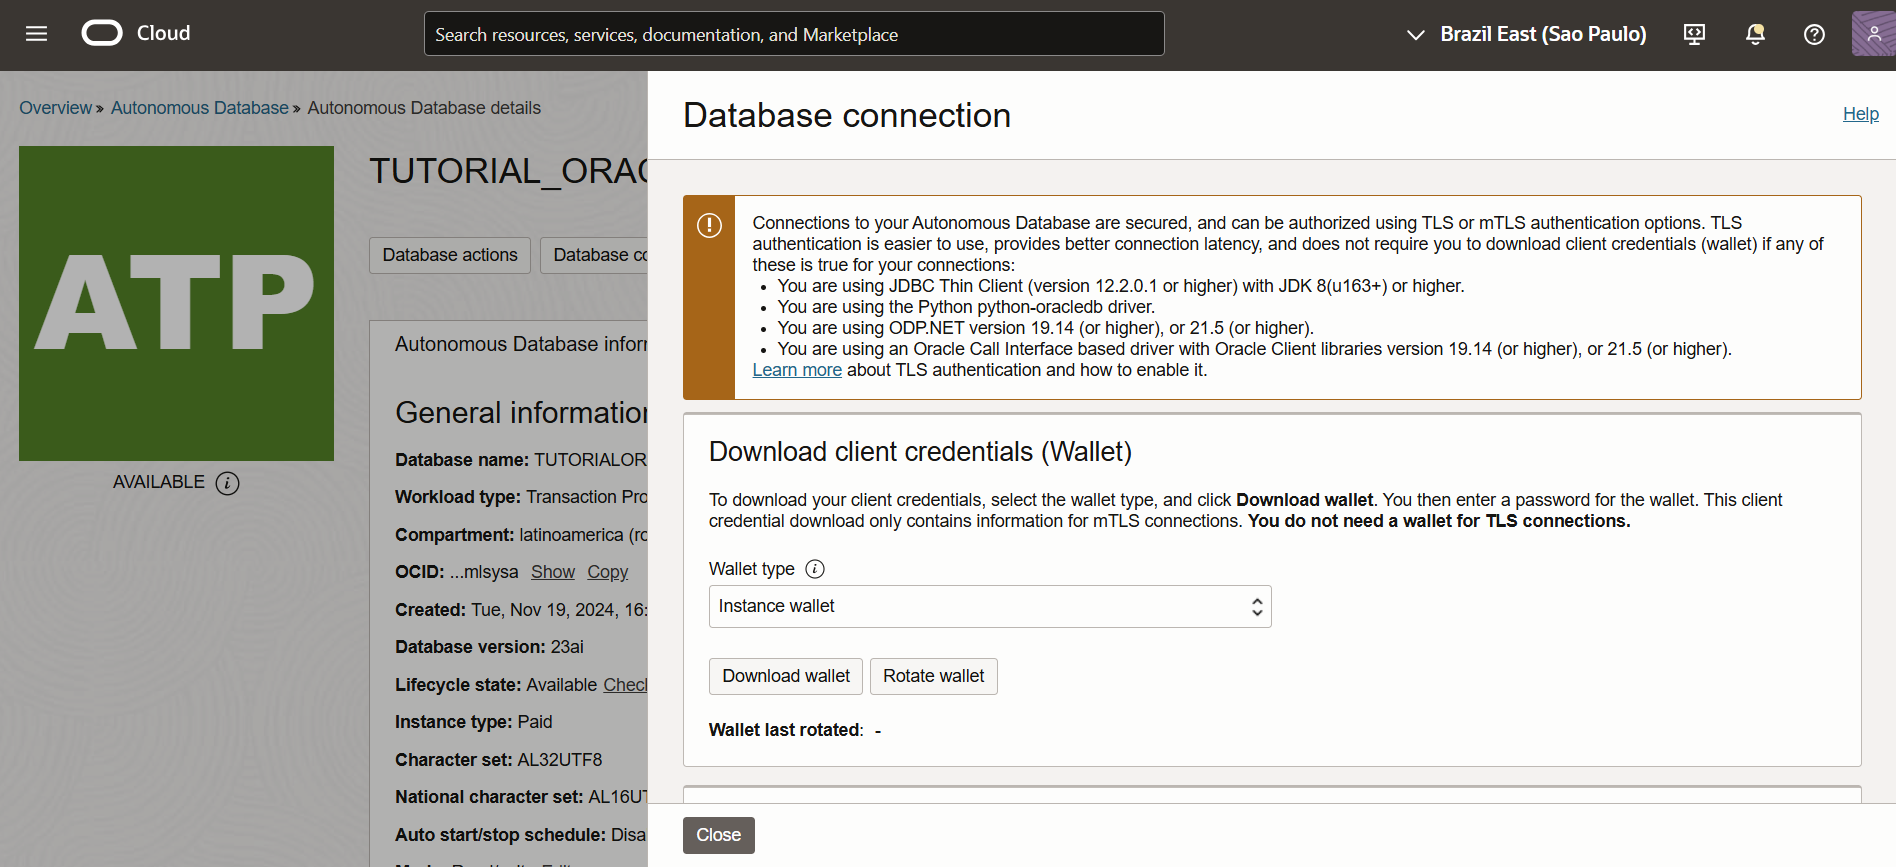This screenshot has height=867, width=1896.
Task: Open the Brazil East (Sao Paulo) region selector
Action: coord(1526,34)
